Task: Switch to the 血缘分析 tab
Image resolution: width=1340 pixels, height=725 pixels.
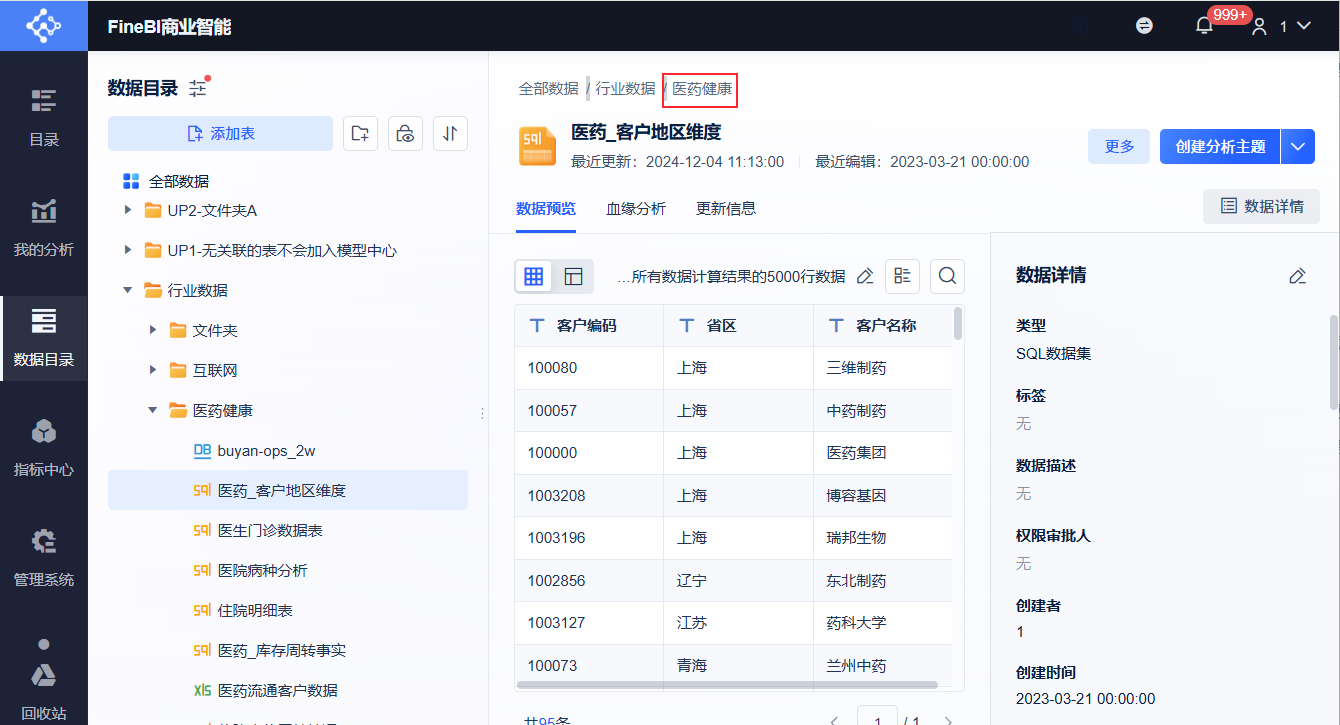Action: tap(636, 209)
